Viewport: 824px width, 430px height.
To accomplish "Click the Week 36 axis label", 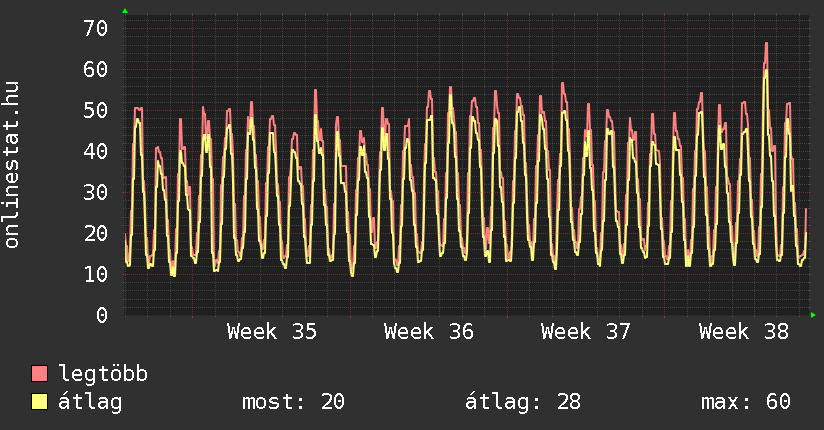I will [429, 332].
